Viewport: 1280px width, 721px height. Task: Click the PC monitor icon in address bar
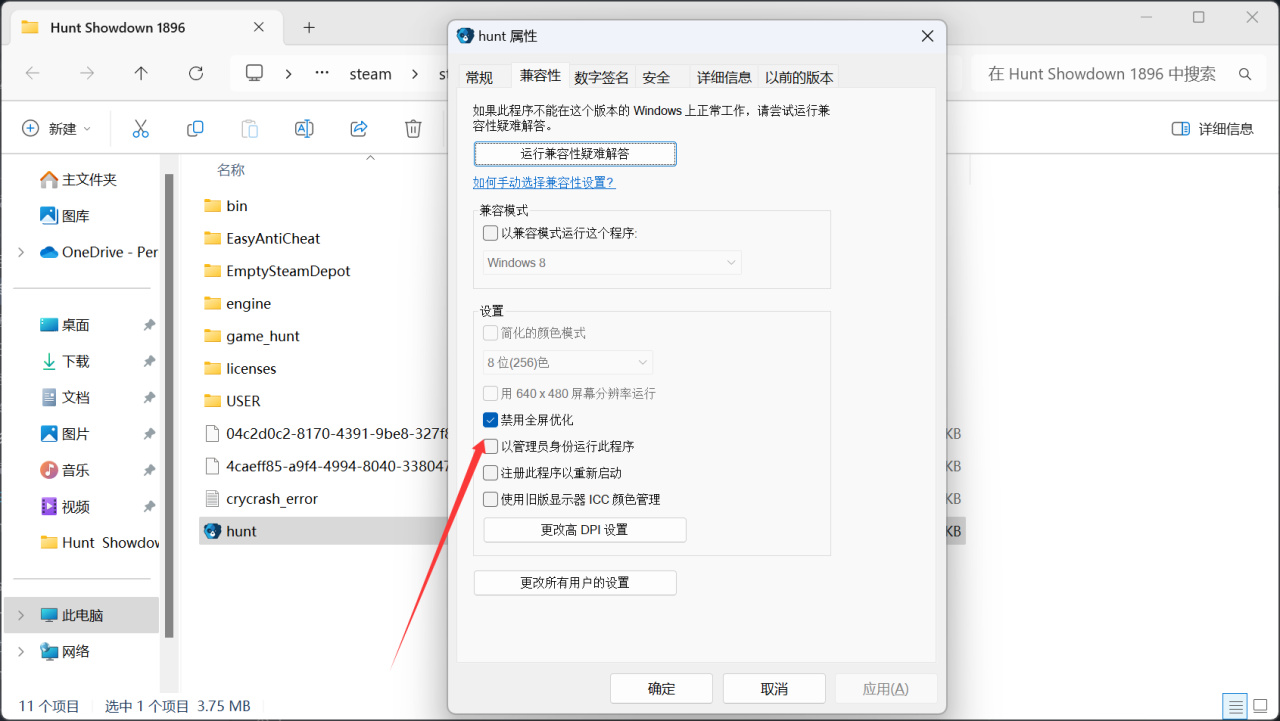pos(255,73)
